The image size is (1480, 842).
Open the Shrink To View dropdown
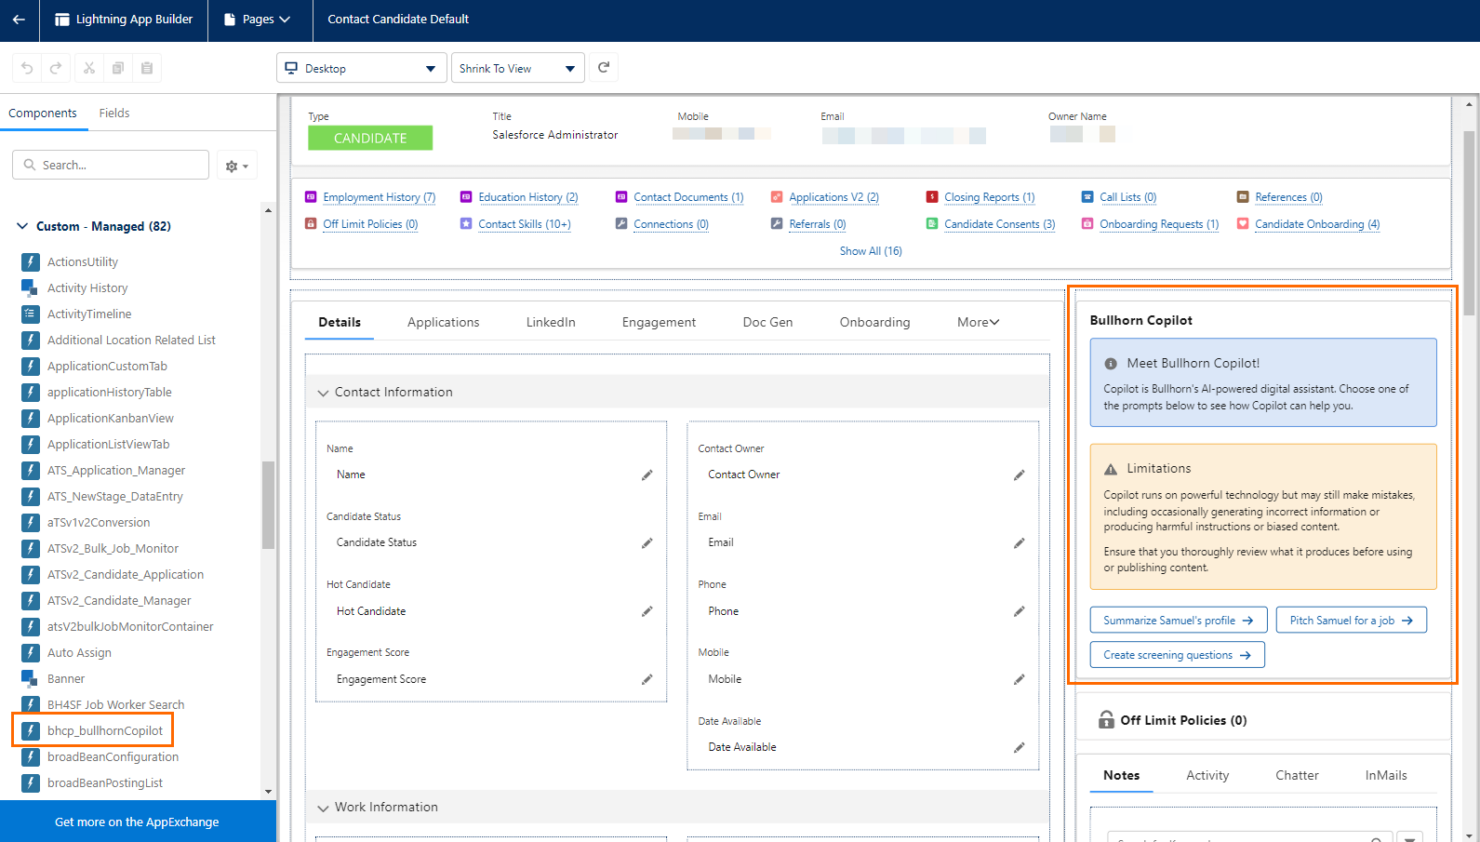click(x=517, y=68)
